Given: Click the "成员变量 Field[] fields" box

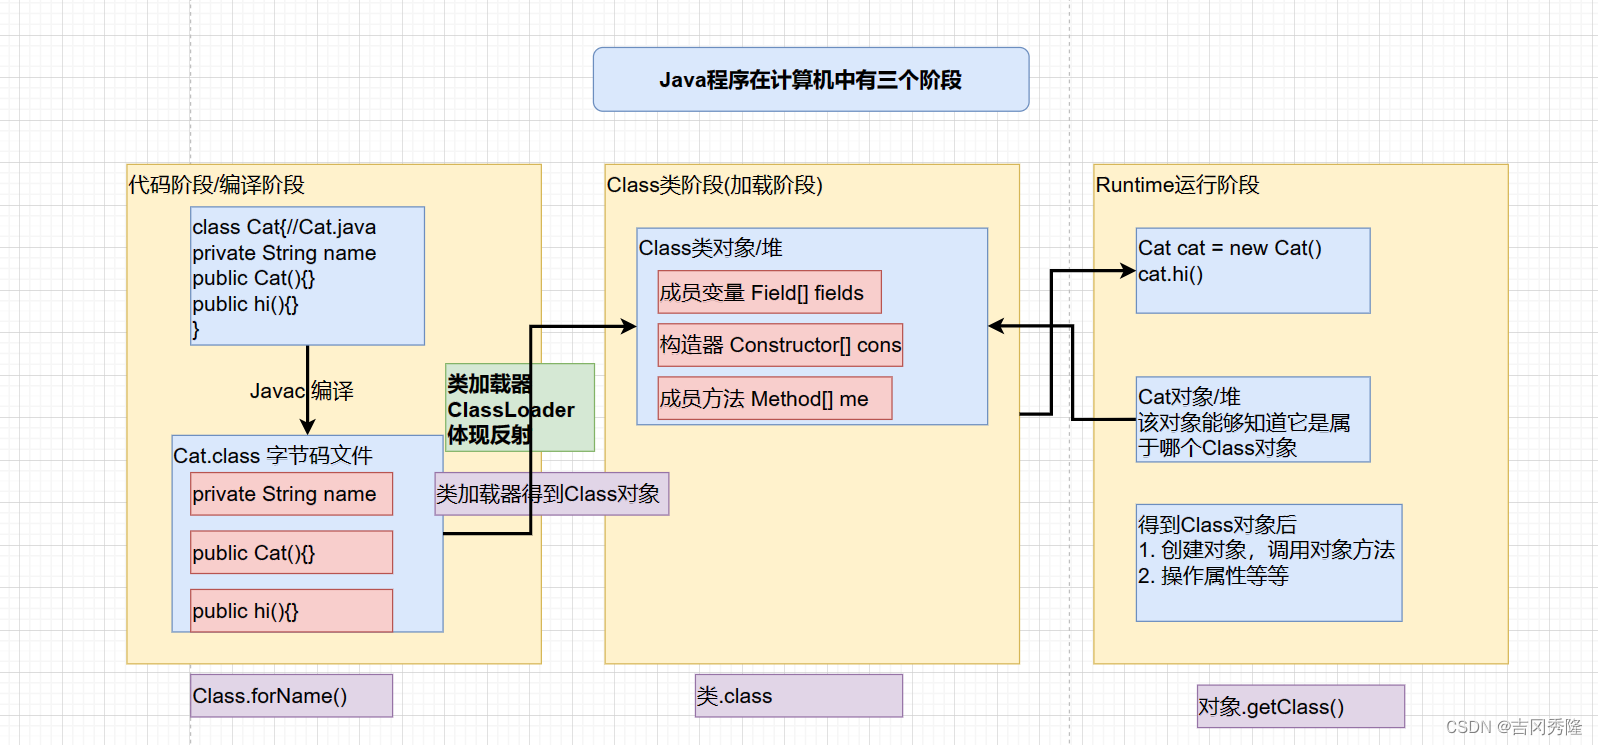Looking at the screenshot, I should (769, 292).
